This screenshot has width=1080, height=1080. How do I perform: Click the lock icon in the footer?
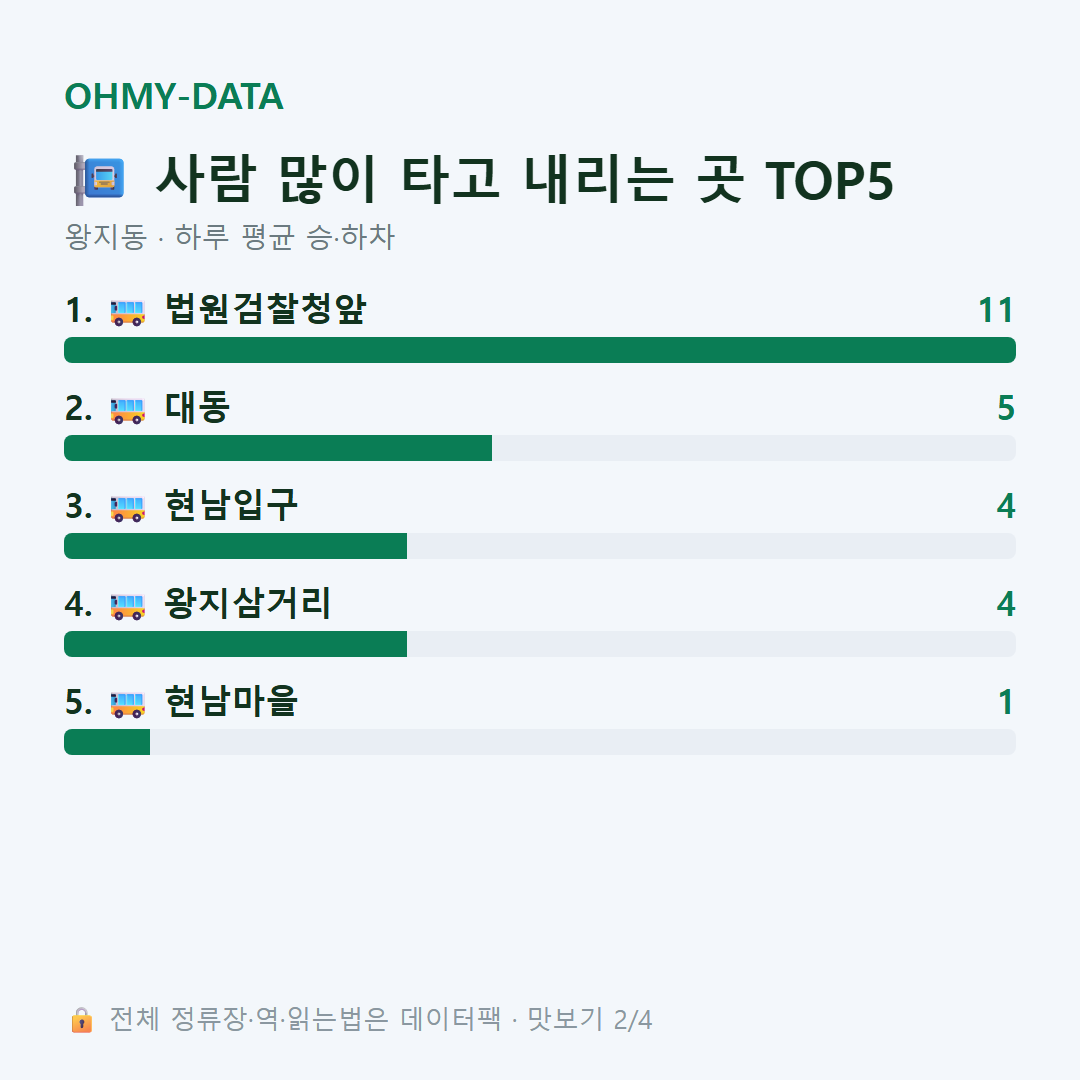81,1020
